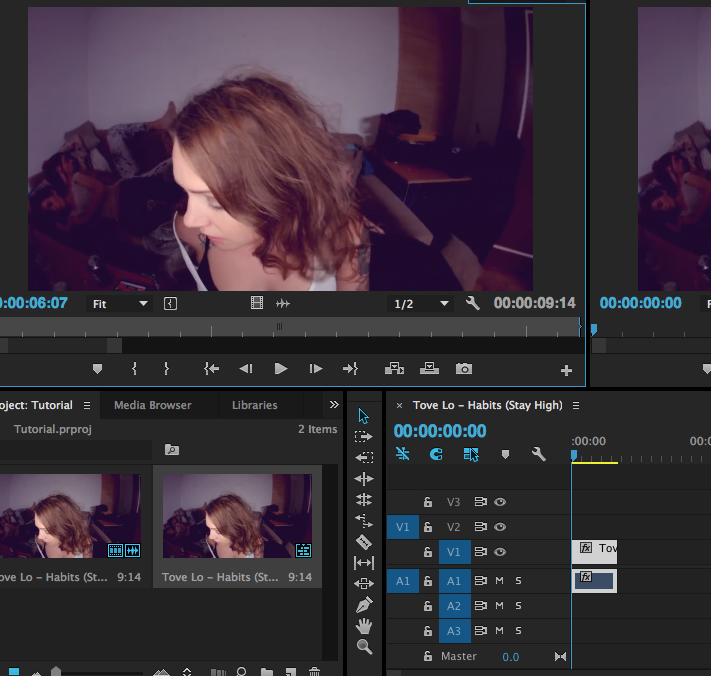The image size is (711, 676).
Task: Select the Slip tool
Action: pos(364,563)
